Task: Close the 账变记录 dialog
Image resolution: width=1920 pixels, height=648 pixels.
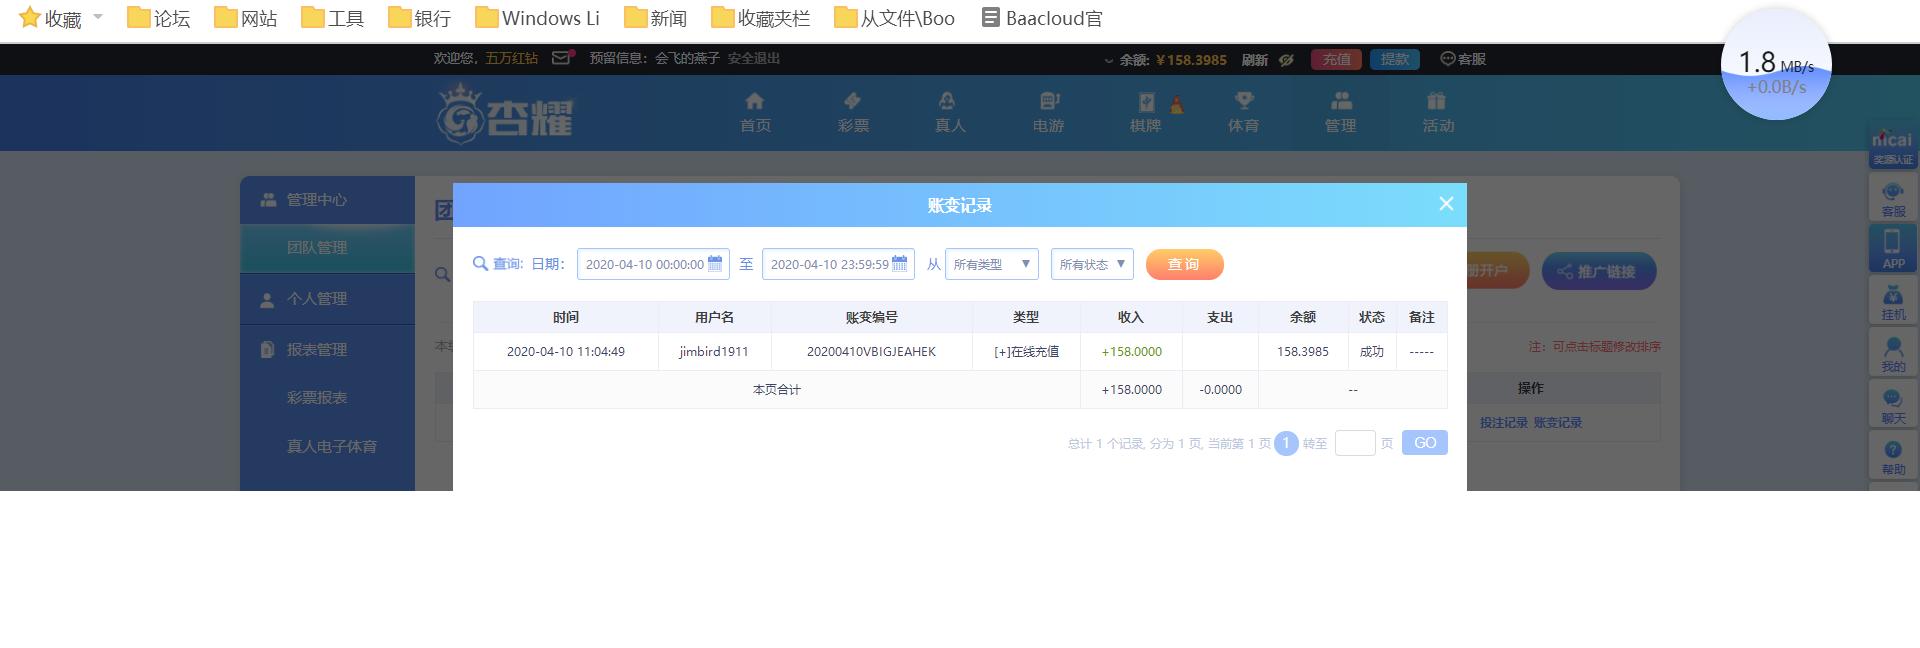Action: coord(1446,204)
